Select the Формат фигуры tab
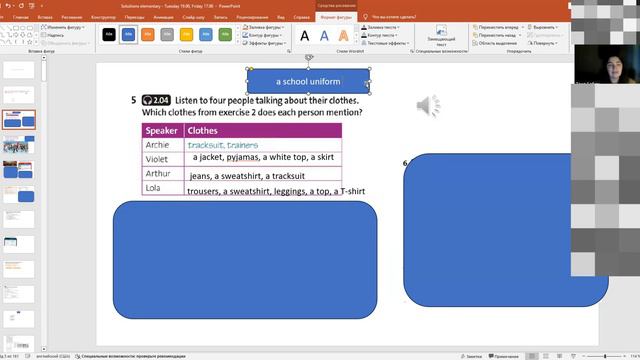This screenshot has height=360, width=640. pos(336,17)
